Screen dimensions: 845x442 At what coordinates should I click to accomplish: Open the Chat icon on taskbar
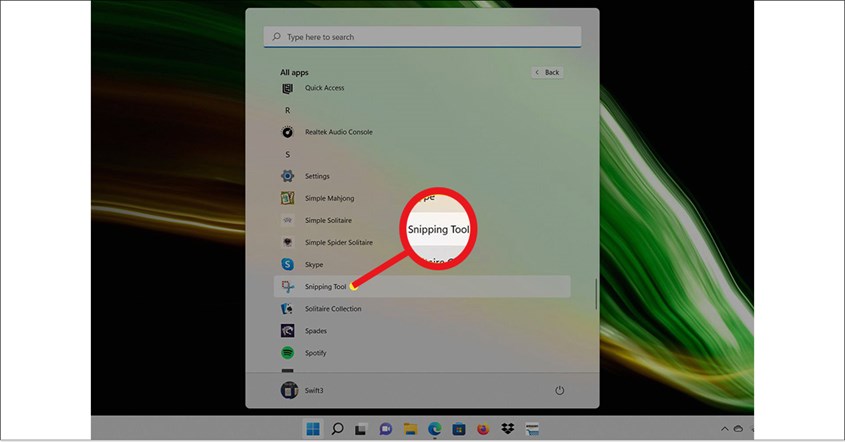[385, 429]
